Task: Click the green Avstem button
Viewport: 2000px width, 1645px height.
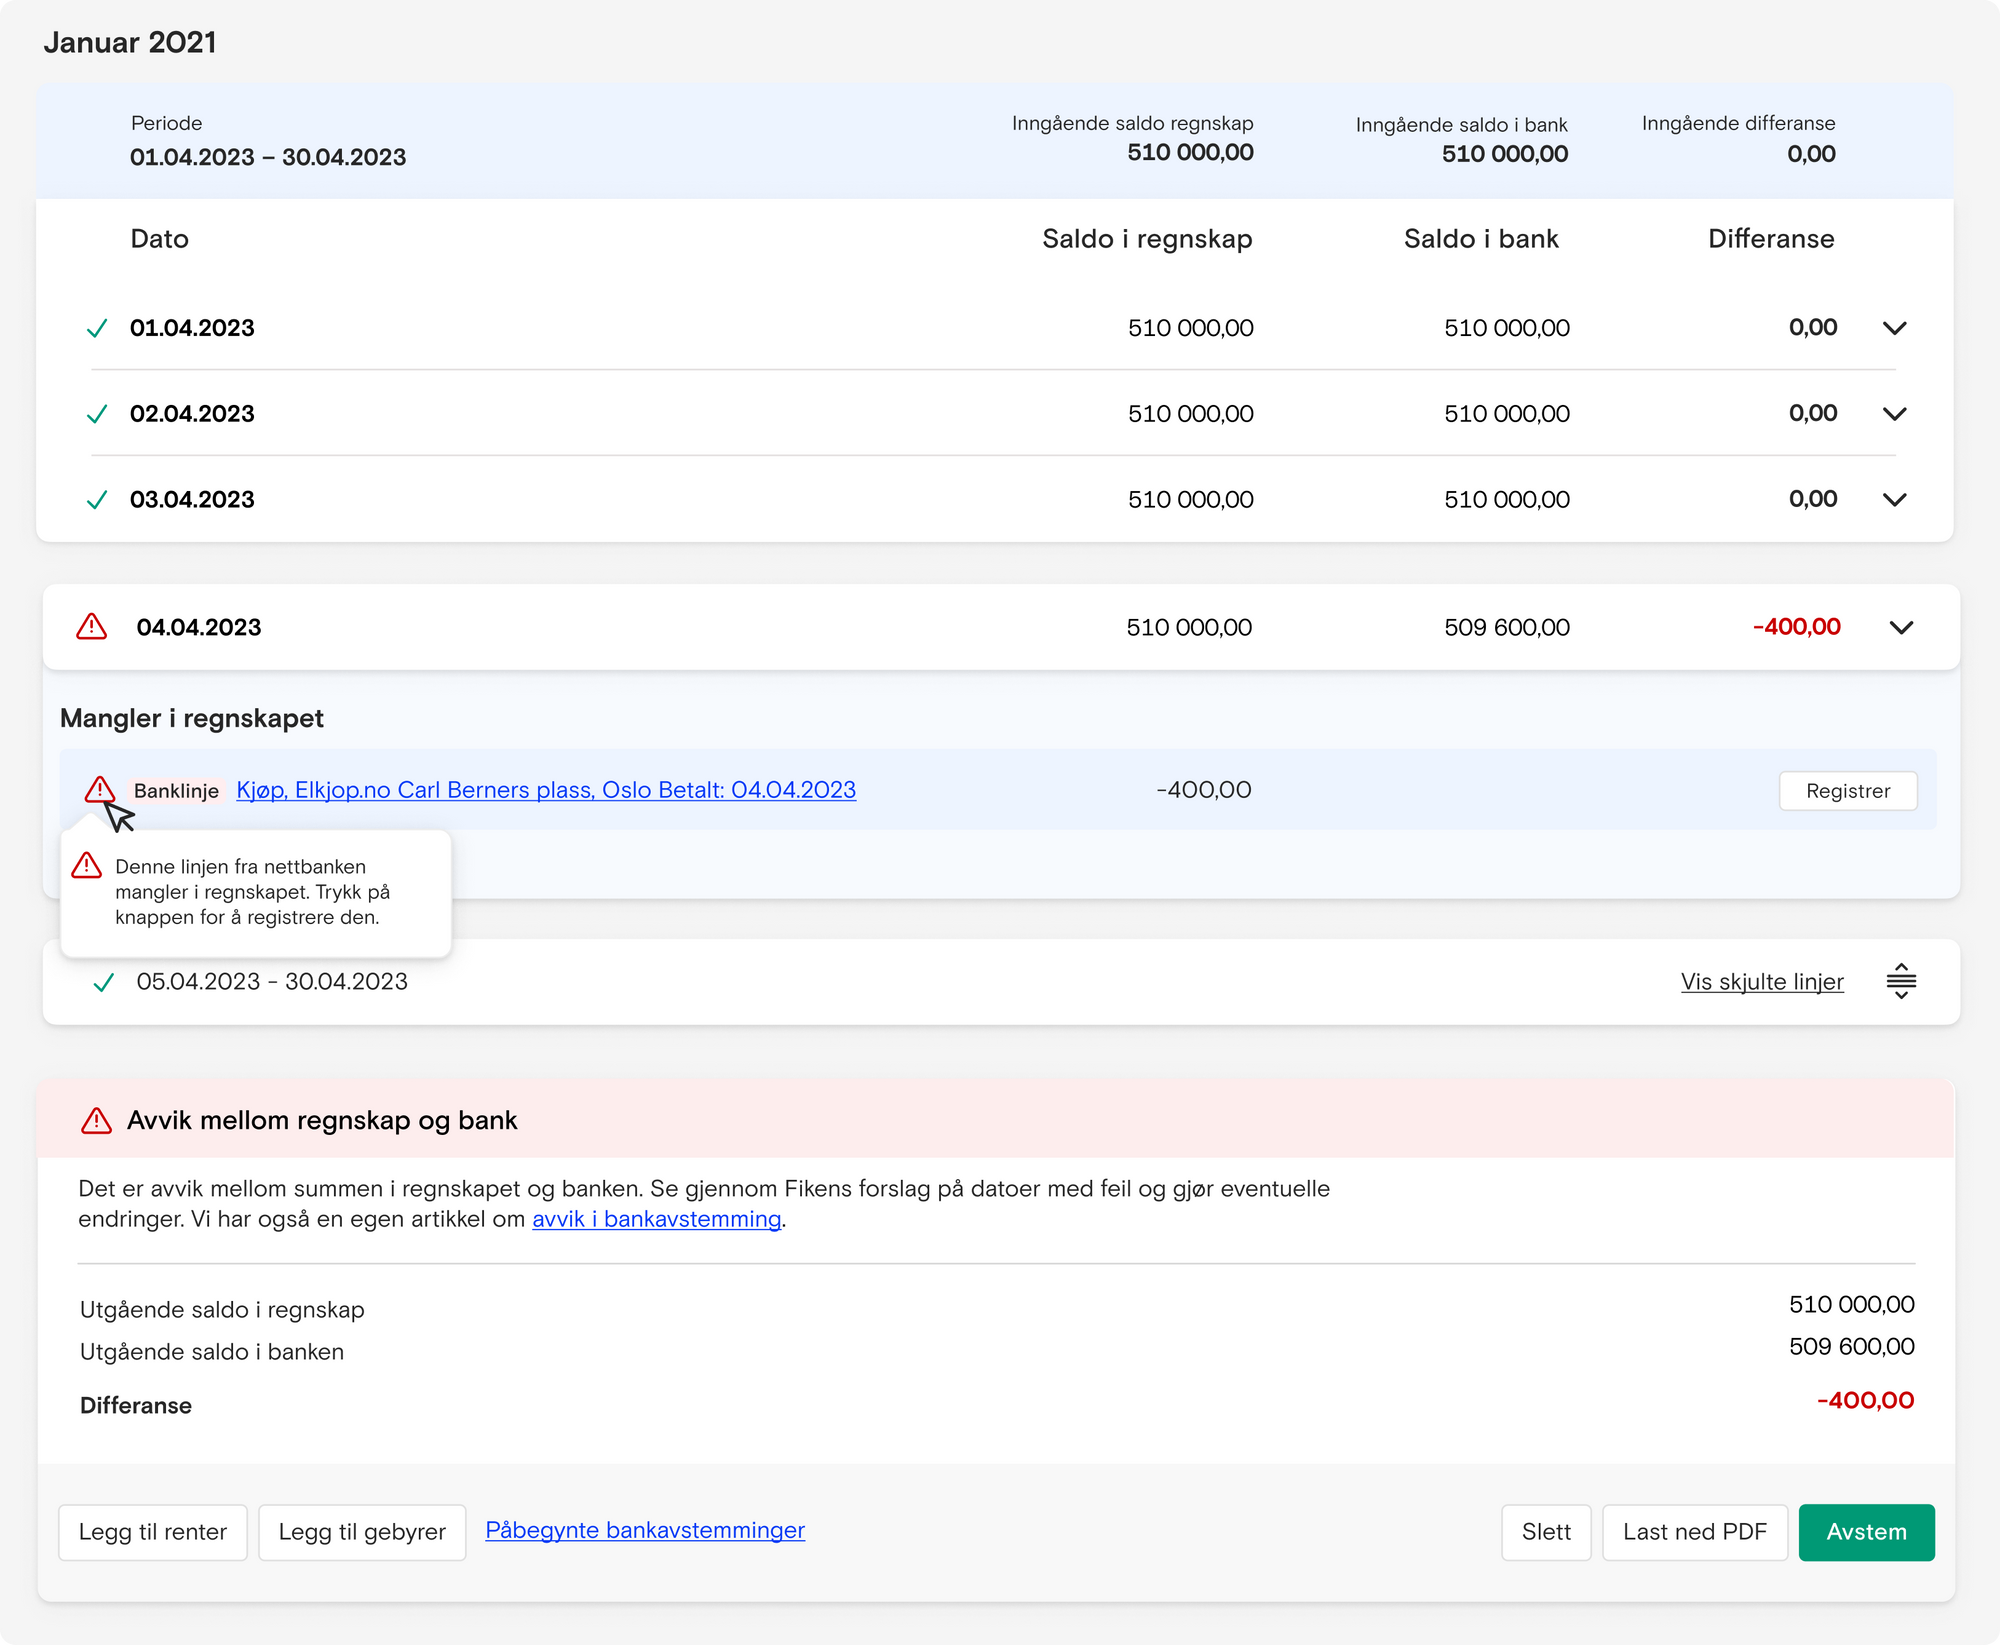Action: click(1866, 1532)
